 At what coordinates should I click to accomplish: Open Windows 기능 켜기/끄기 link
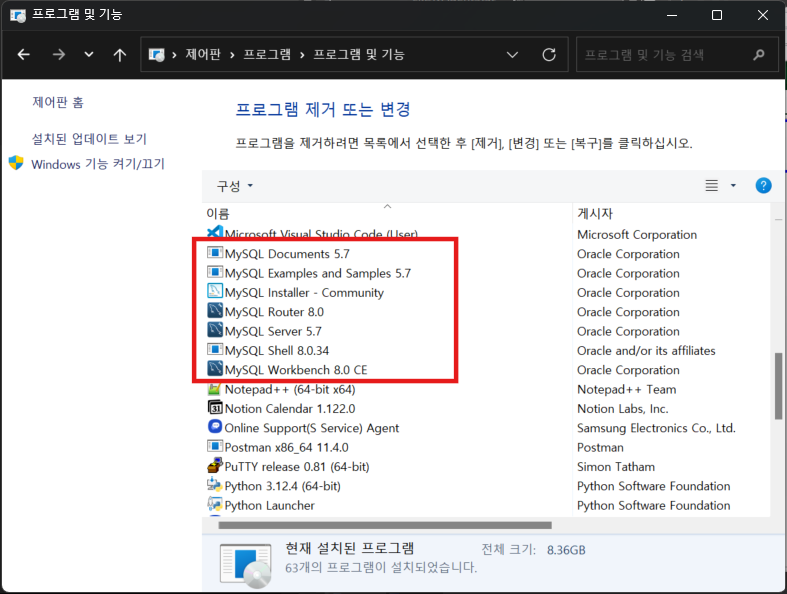coord(98,164)
